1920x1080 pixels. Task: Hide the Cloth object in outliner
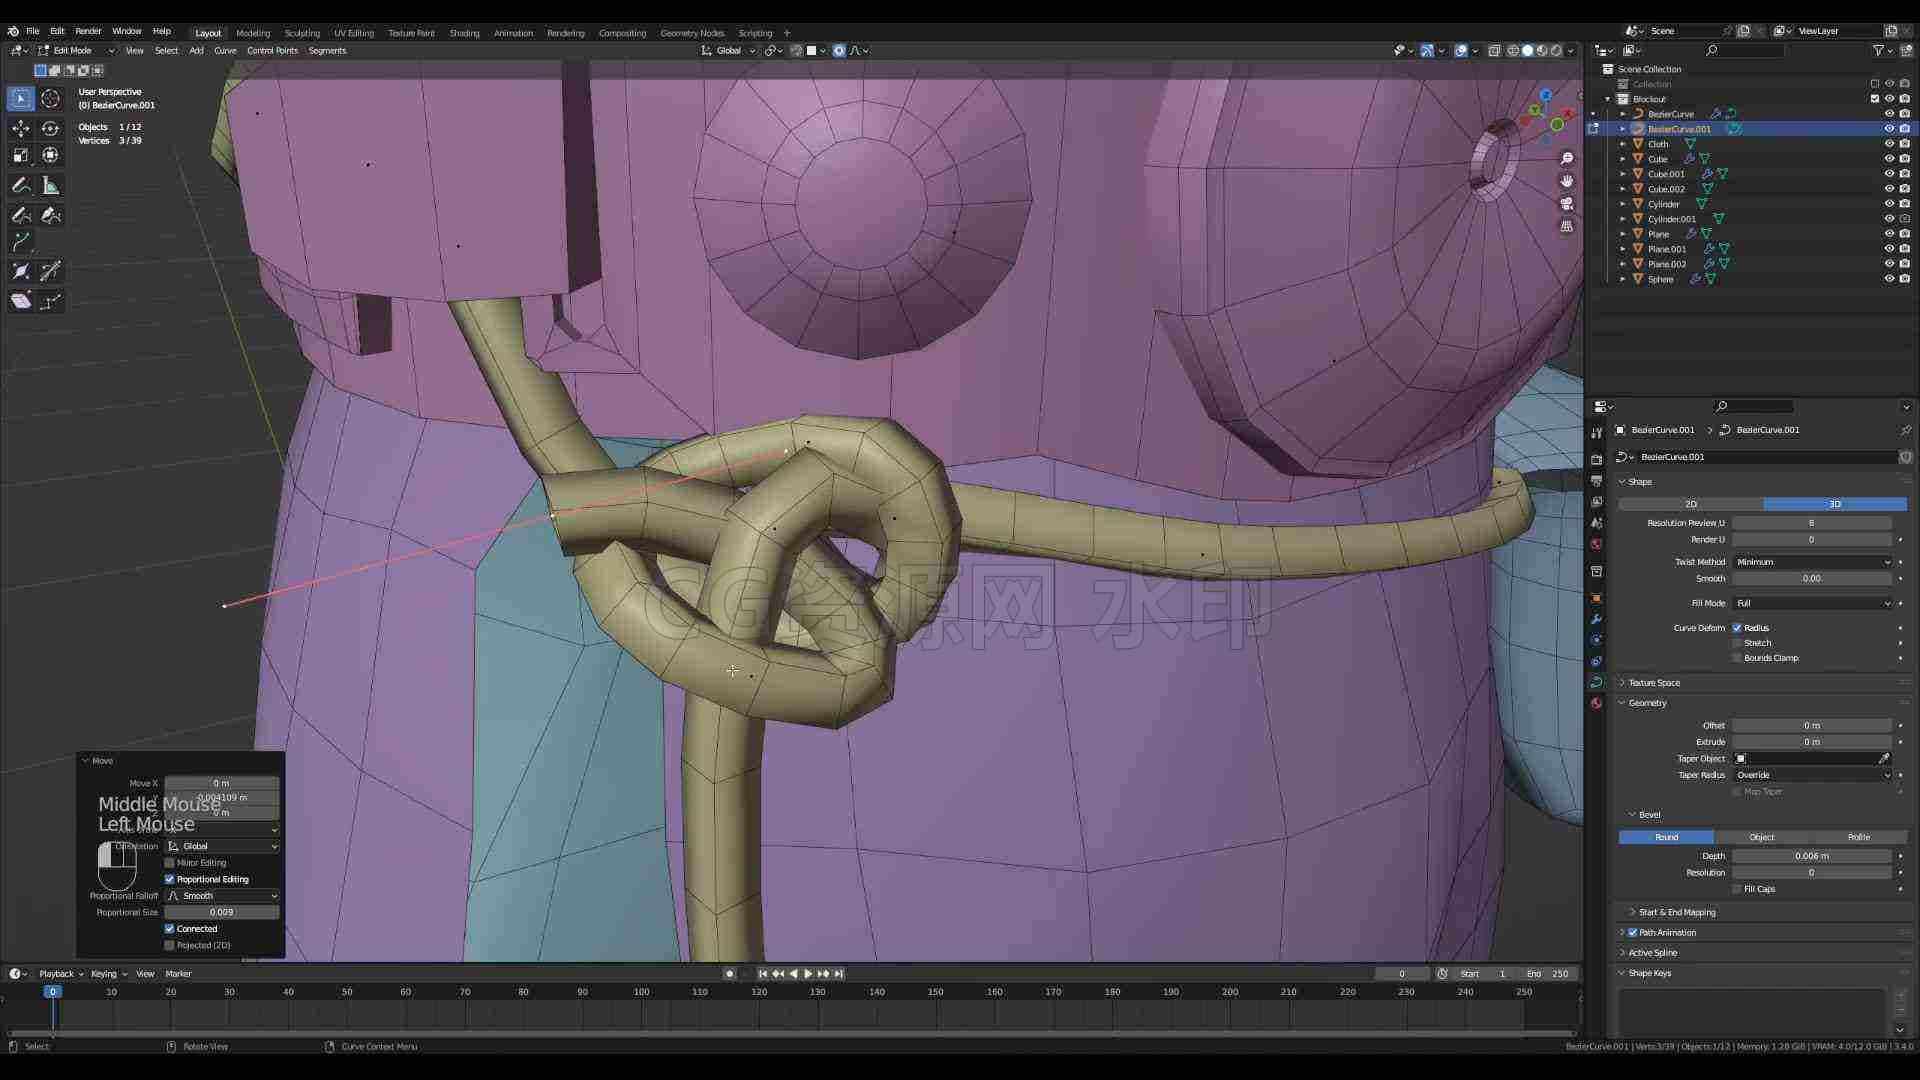[x=1889, y=144]
